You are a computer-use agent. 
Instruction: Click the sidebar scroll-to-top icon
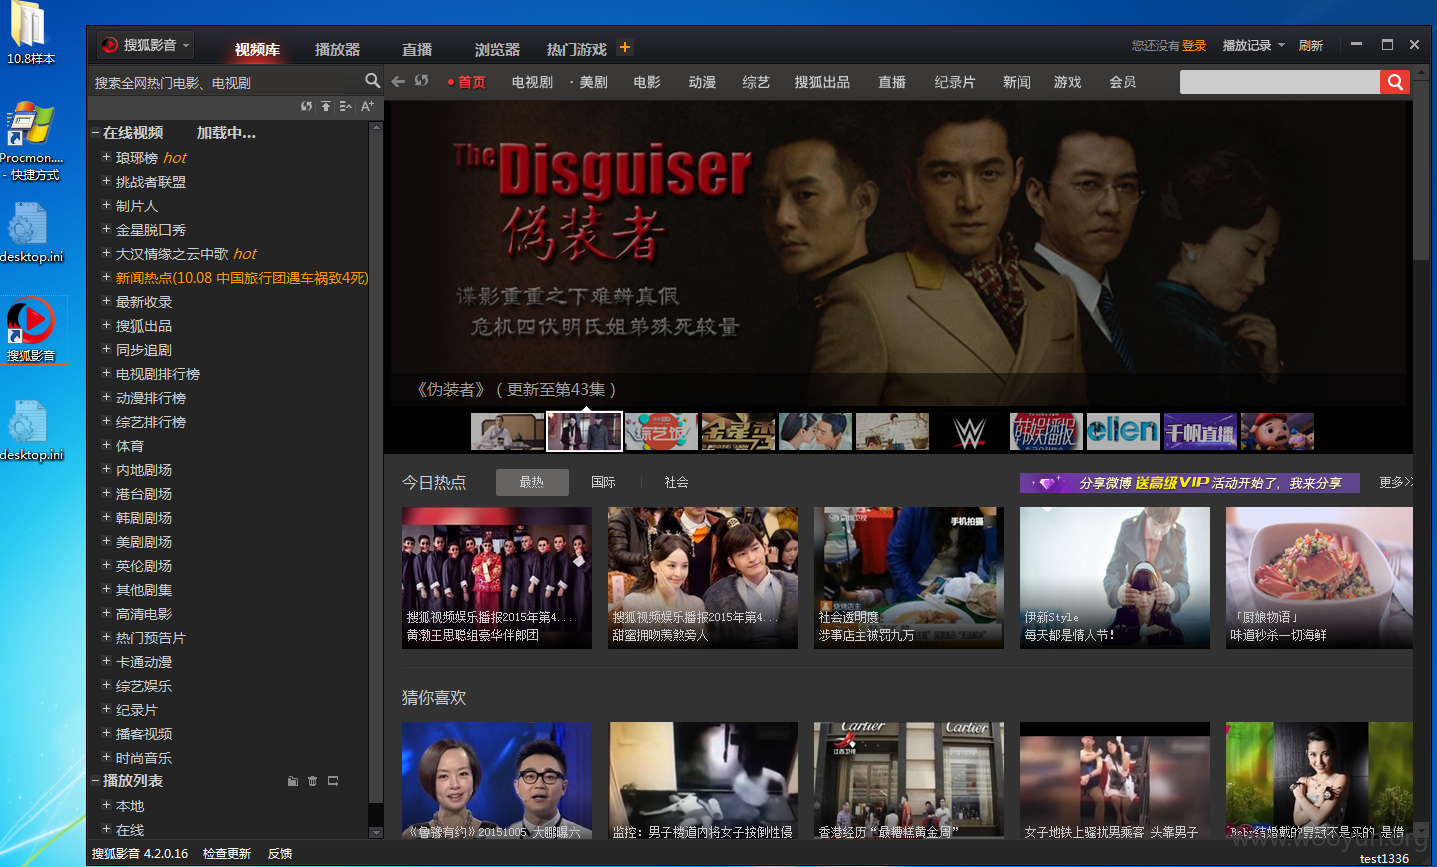pos(326,106)
